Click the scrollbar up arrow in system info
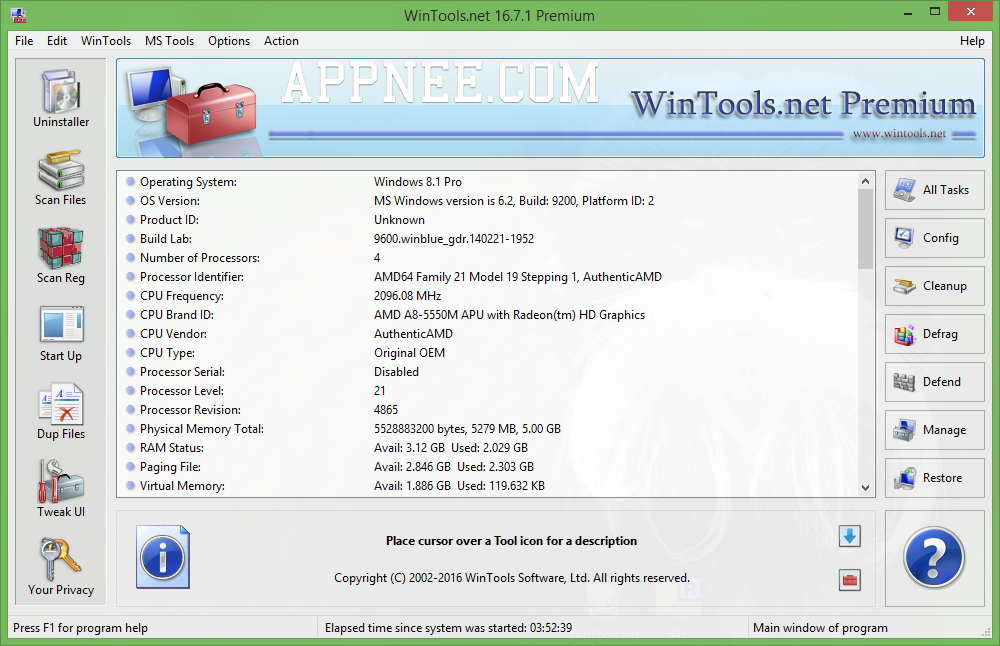The image size is (1000, 646). point(865,181)
